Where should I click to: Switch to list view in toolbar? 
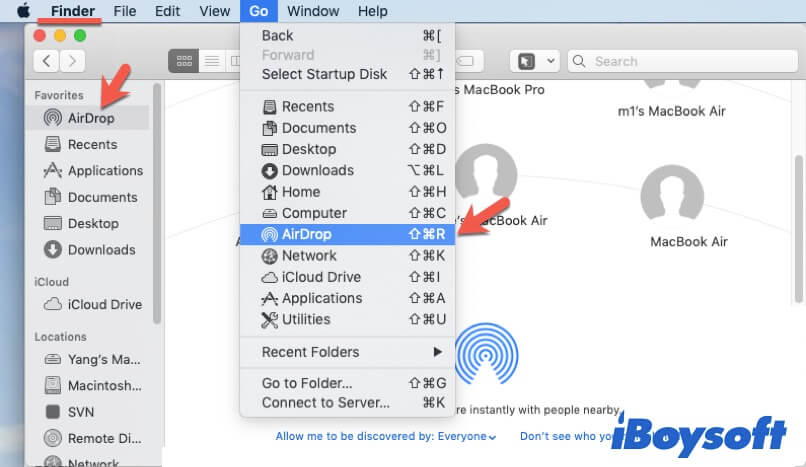pos(212,61)
